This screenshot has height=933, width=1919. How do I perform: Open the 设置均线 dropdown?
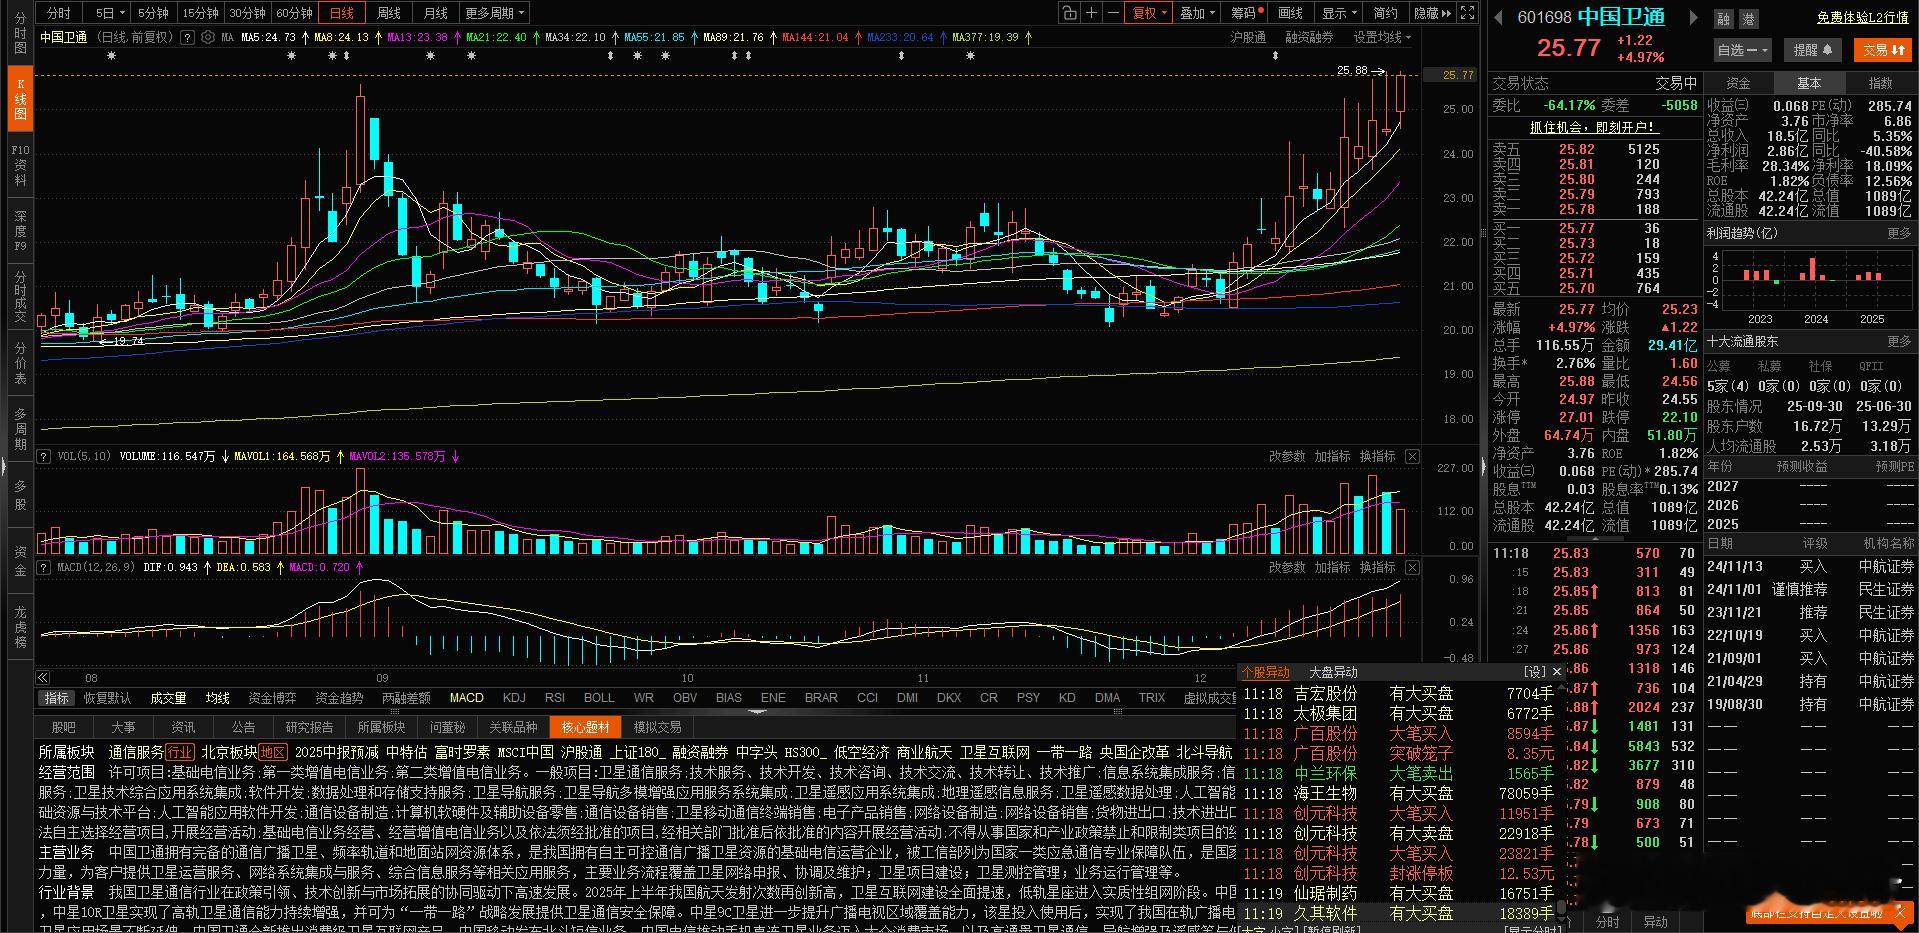click(x=1383, y=37)
